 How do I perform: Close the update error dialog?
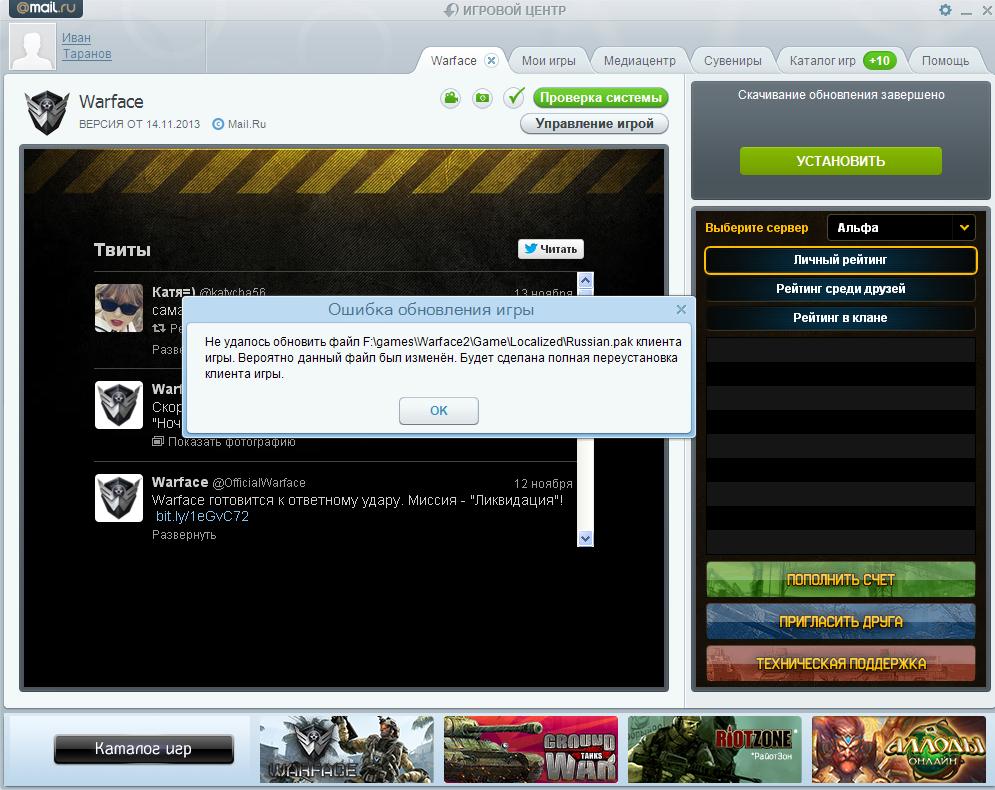681,309
